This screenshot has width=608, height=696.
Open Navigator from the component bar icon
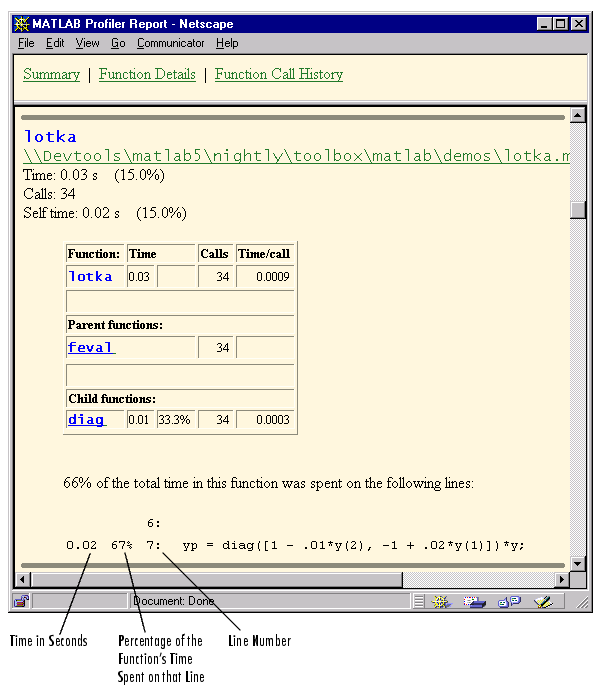(x=441, y=601)
